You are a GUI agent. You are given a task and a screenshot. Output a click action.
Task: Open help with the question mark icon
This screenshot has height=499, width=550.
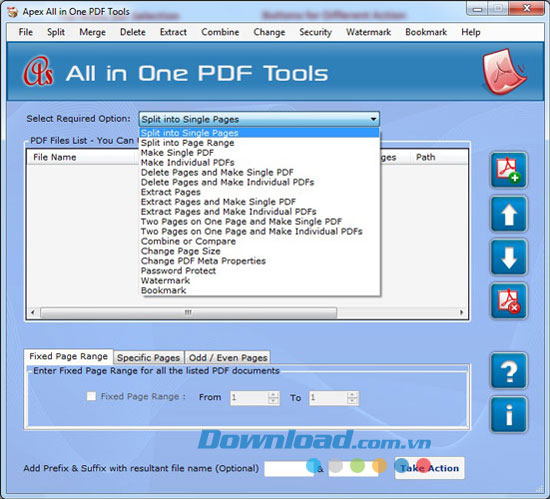508,371
